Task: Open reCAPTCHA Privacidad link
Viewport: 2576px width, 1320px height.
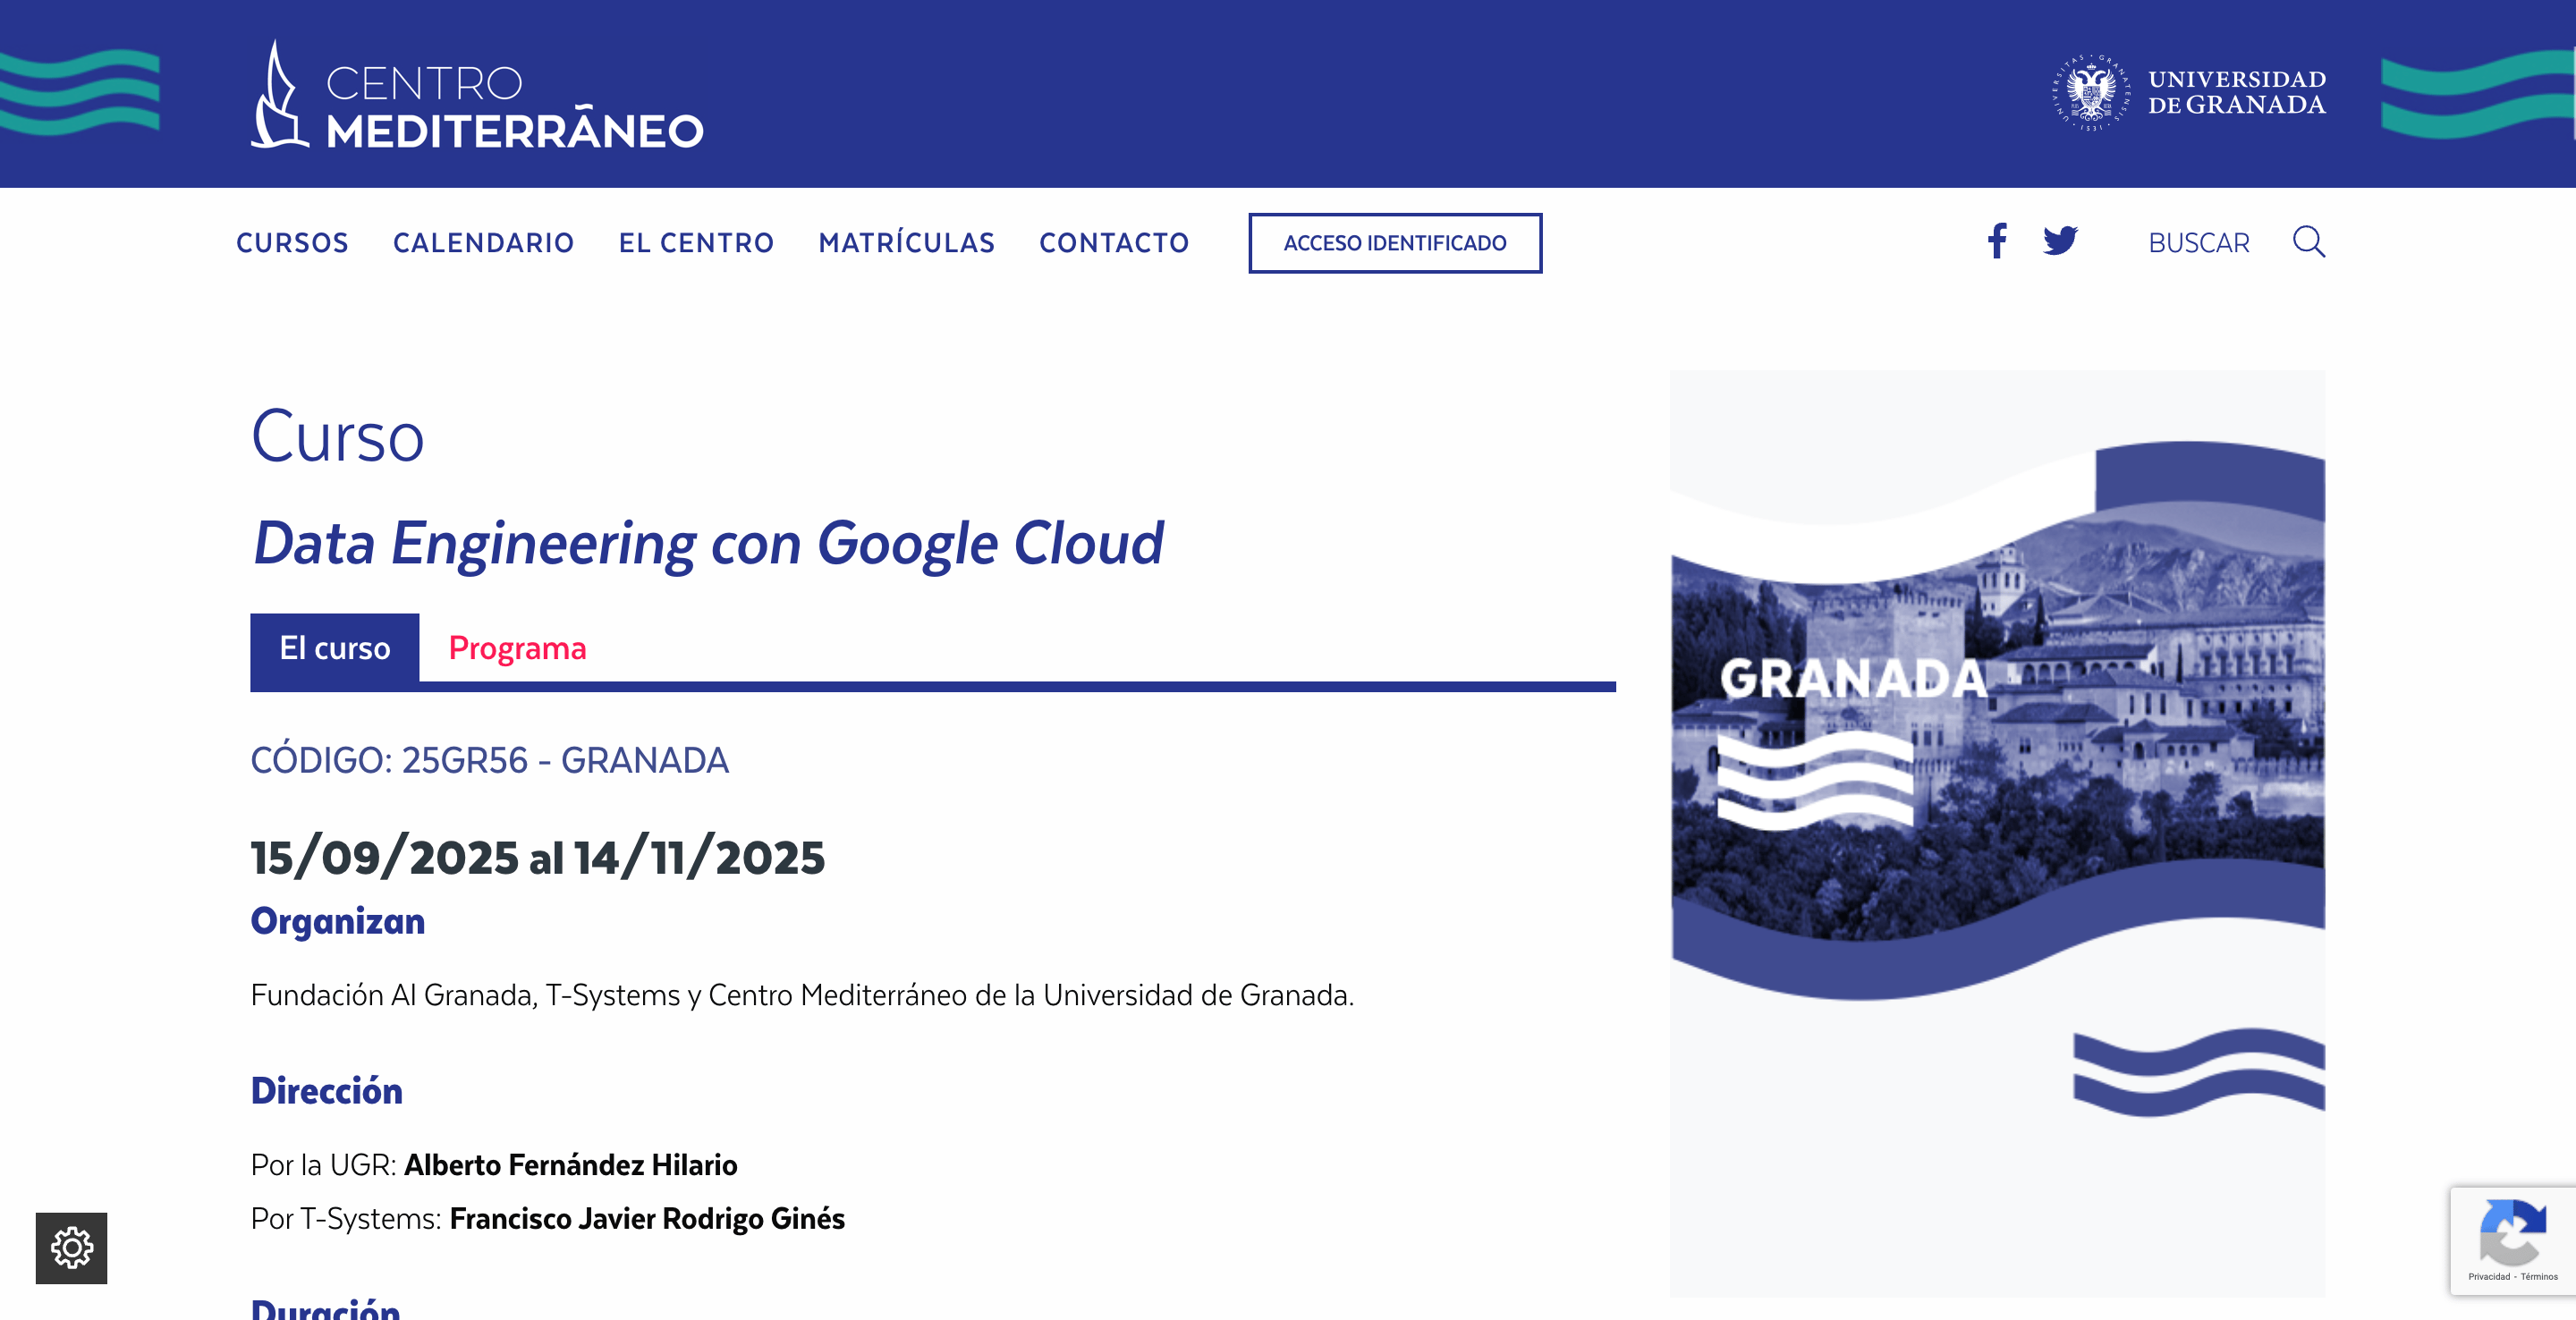Action: point(2488,1277)
